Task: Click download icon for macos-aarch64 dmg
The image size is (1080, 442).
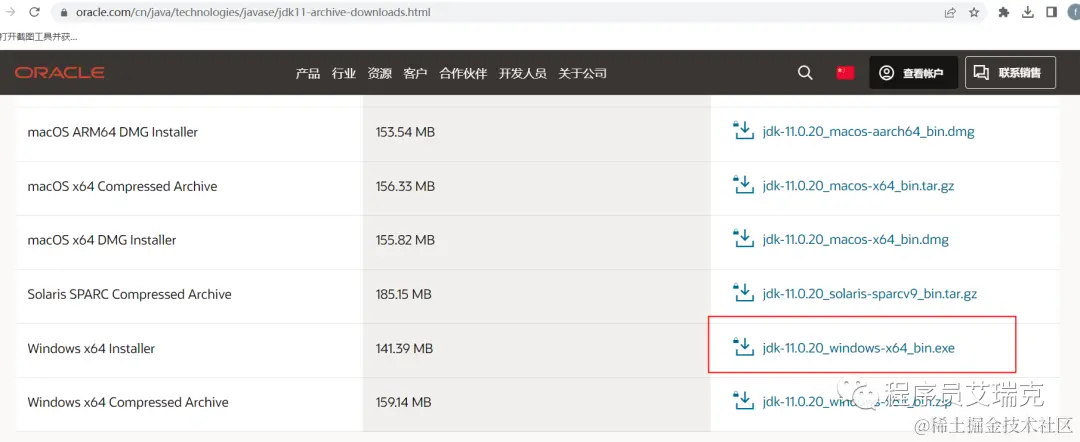Action: tap(743, 130)
